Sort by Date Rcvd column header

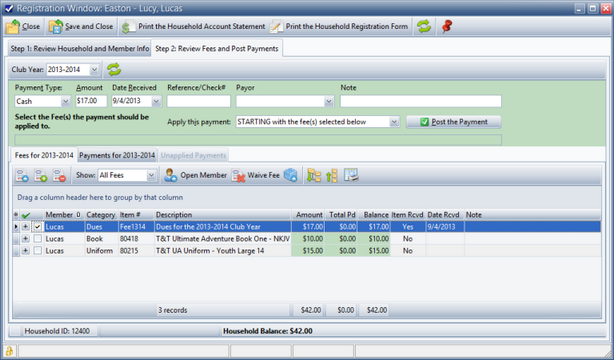[x=444, y=215]
